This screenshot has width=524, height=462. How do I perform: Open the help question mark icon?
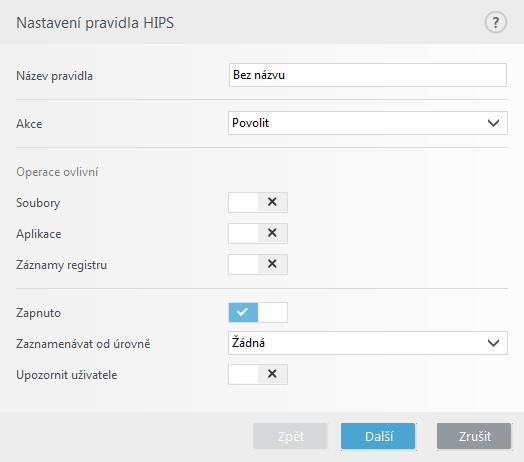[496, 23]
